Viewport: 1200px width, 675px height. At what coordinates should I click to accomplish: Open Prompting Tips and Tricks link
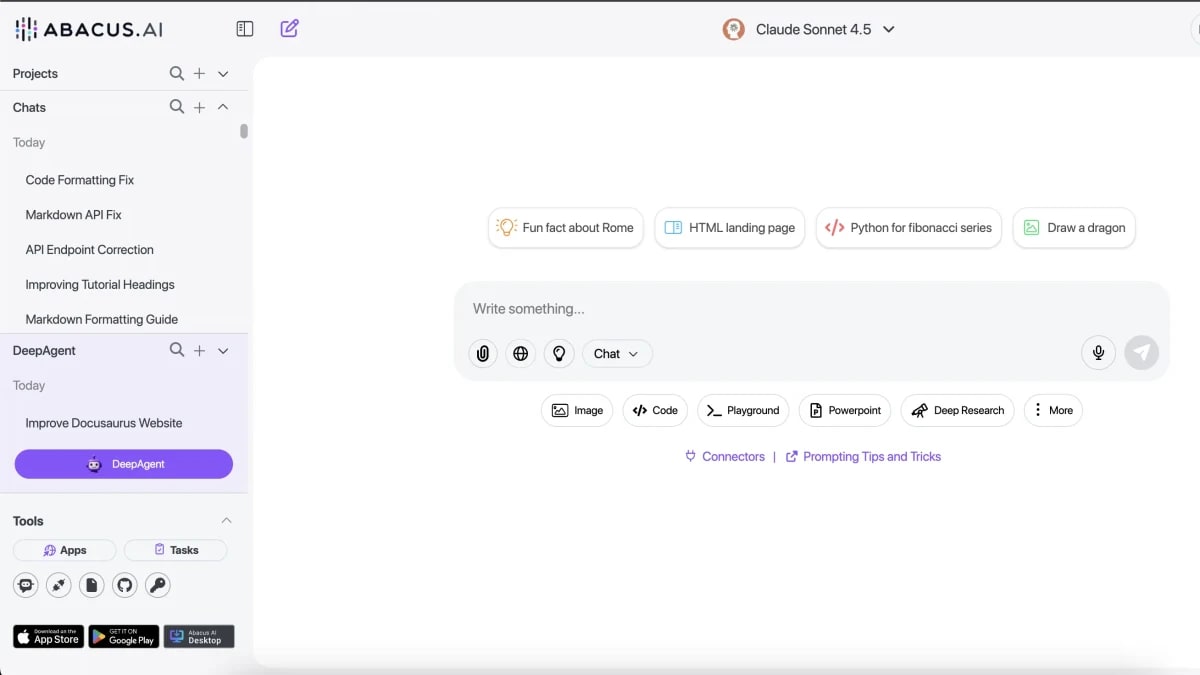click(864, 456)
